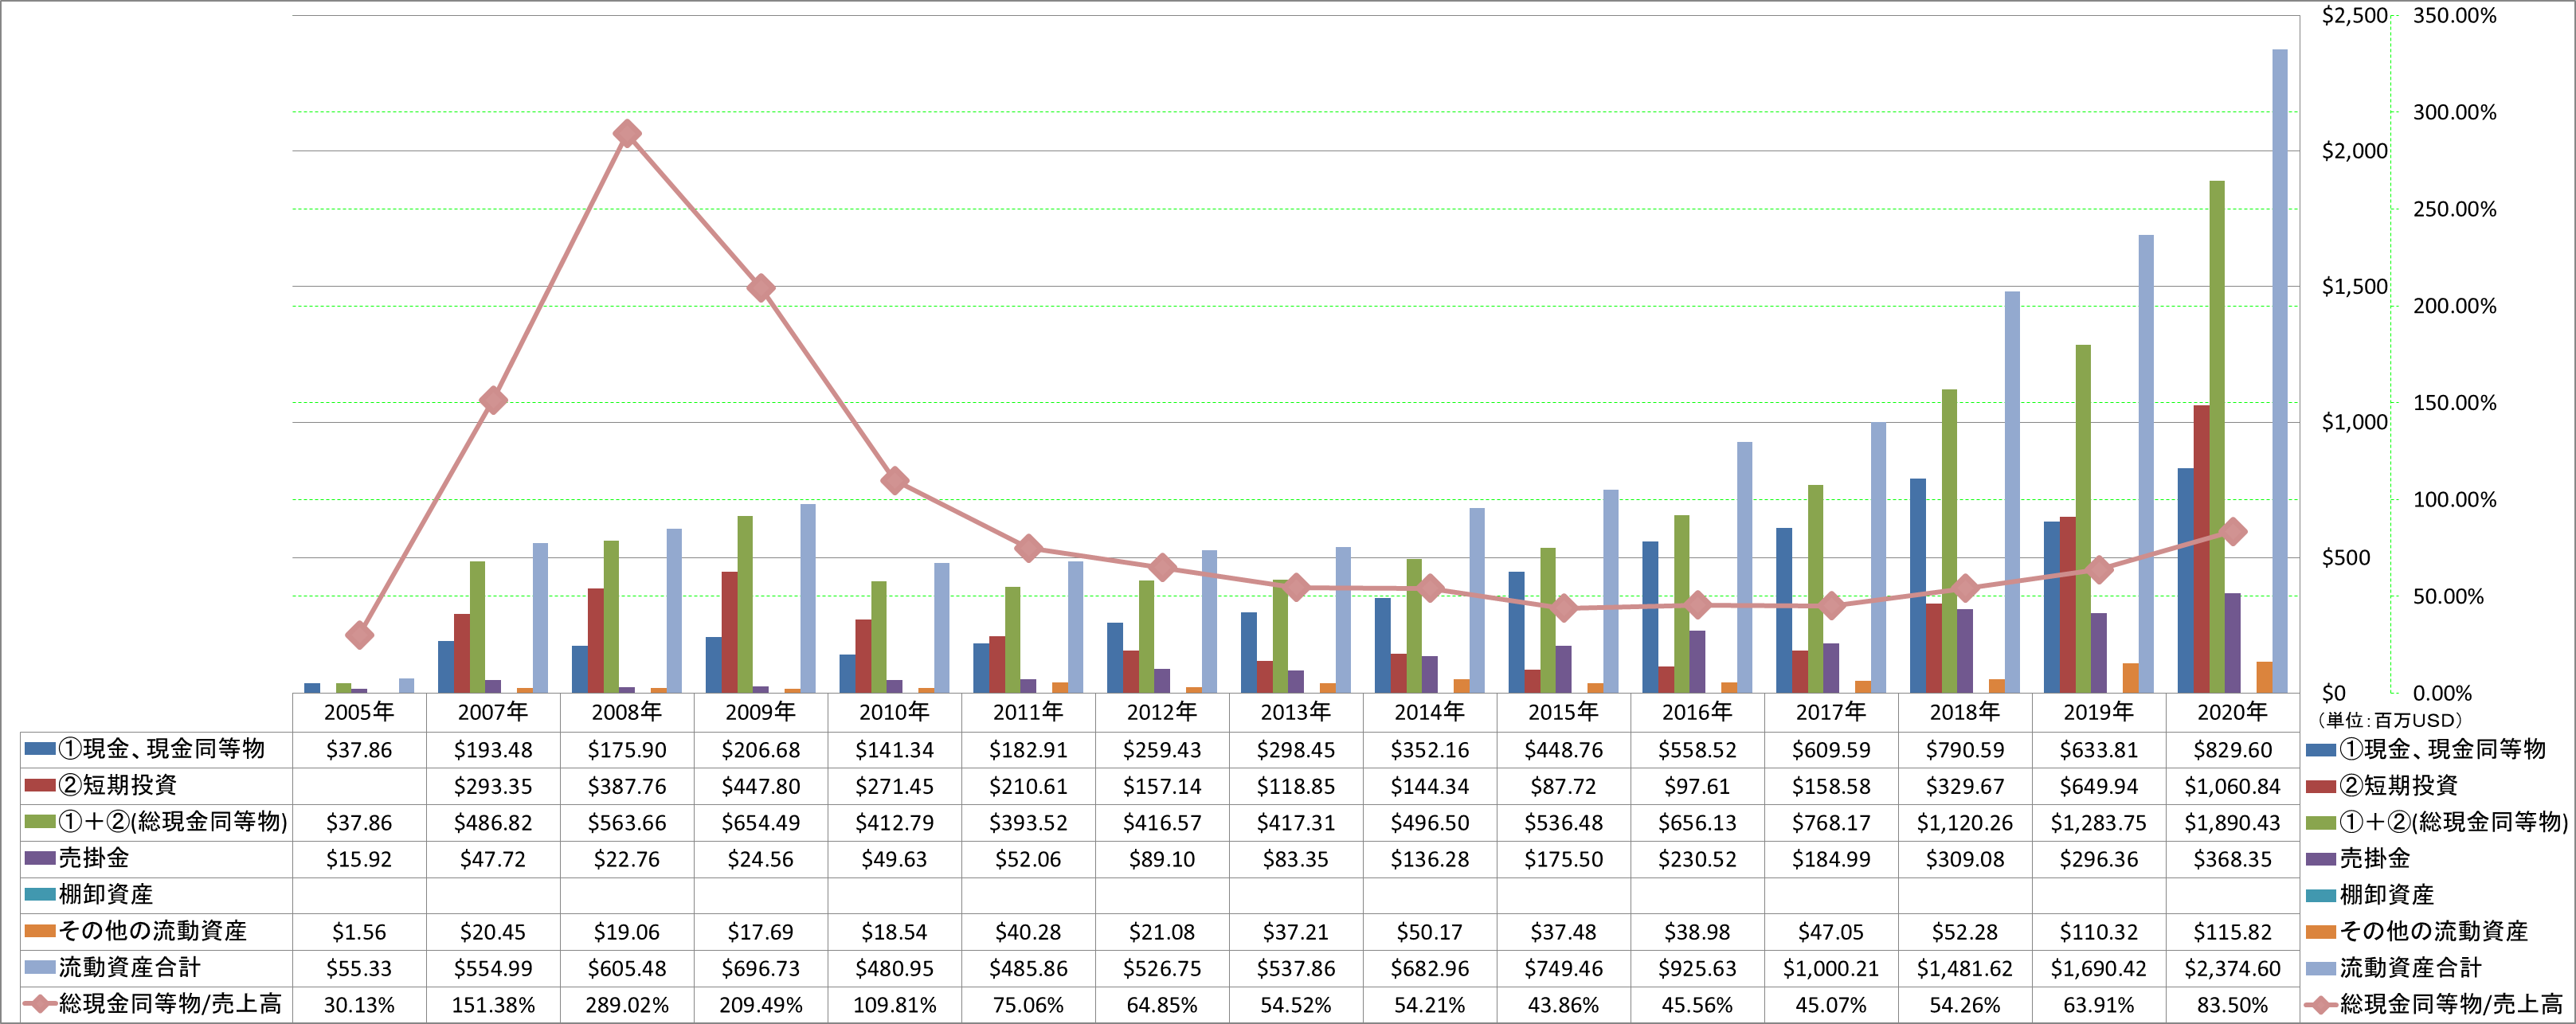Select the right-side legend entry ②短期投資
This screenshot has height=1024, width=2576.
(x=2382, y=785)
